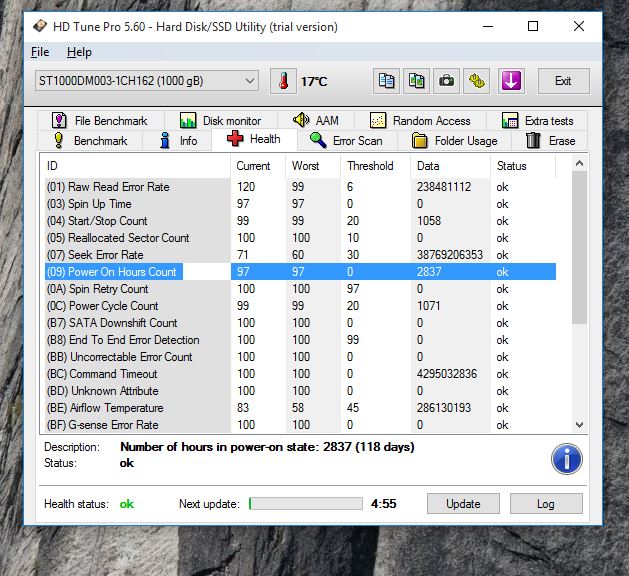Image resolution: width=629 pixels, height=576 pixels.
Task: Click the Data column header
Action: point(450,166)
